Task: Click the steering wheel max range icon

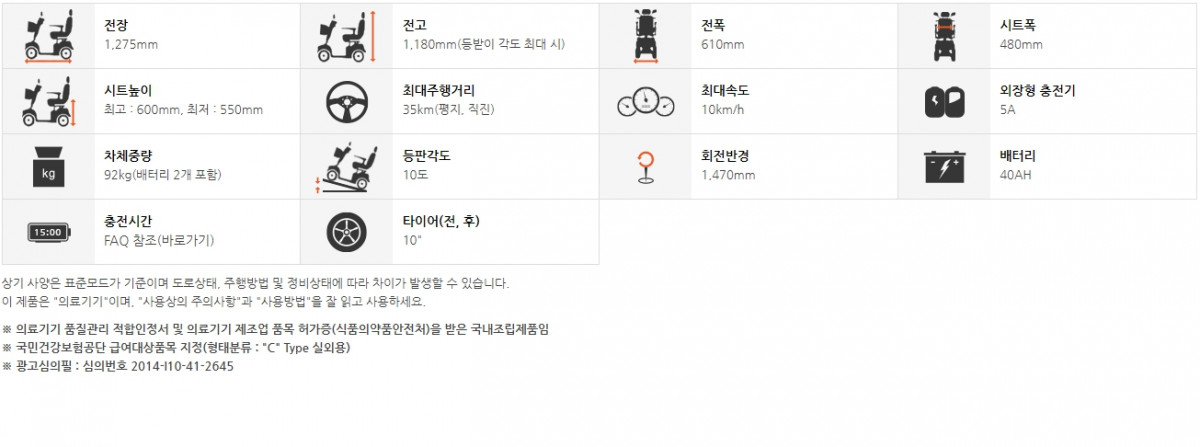Action: [345, 101]
